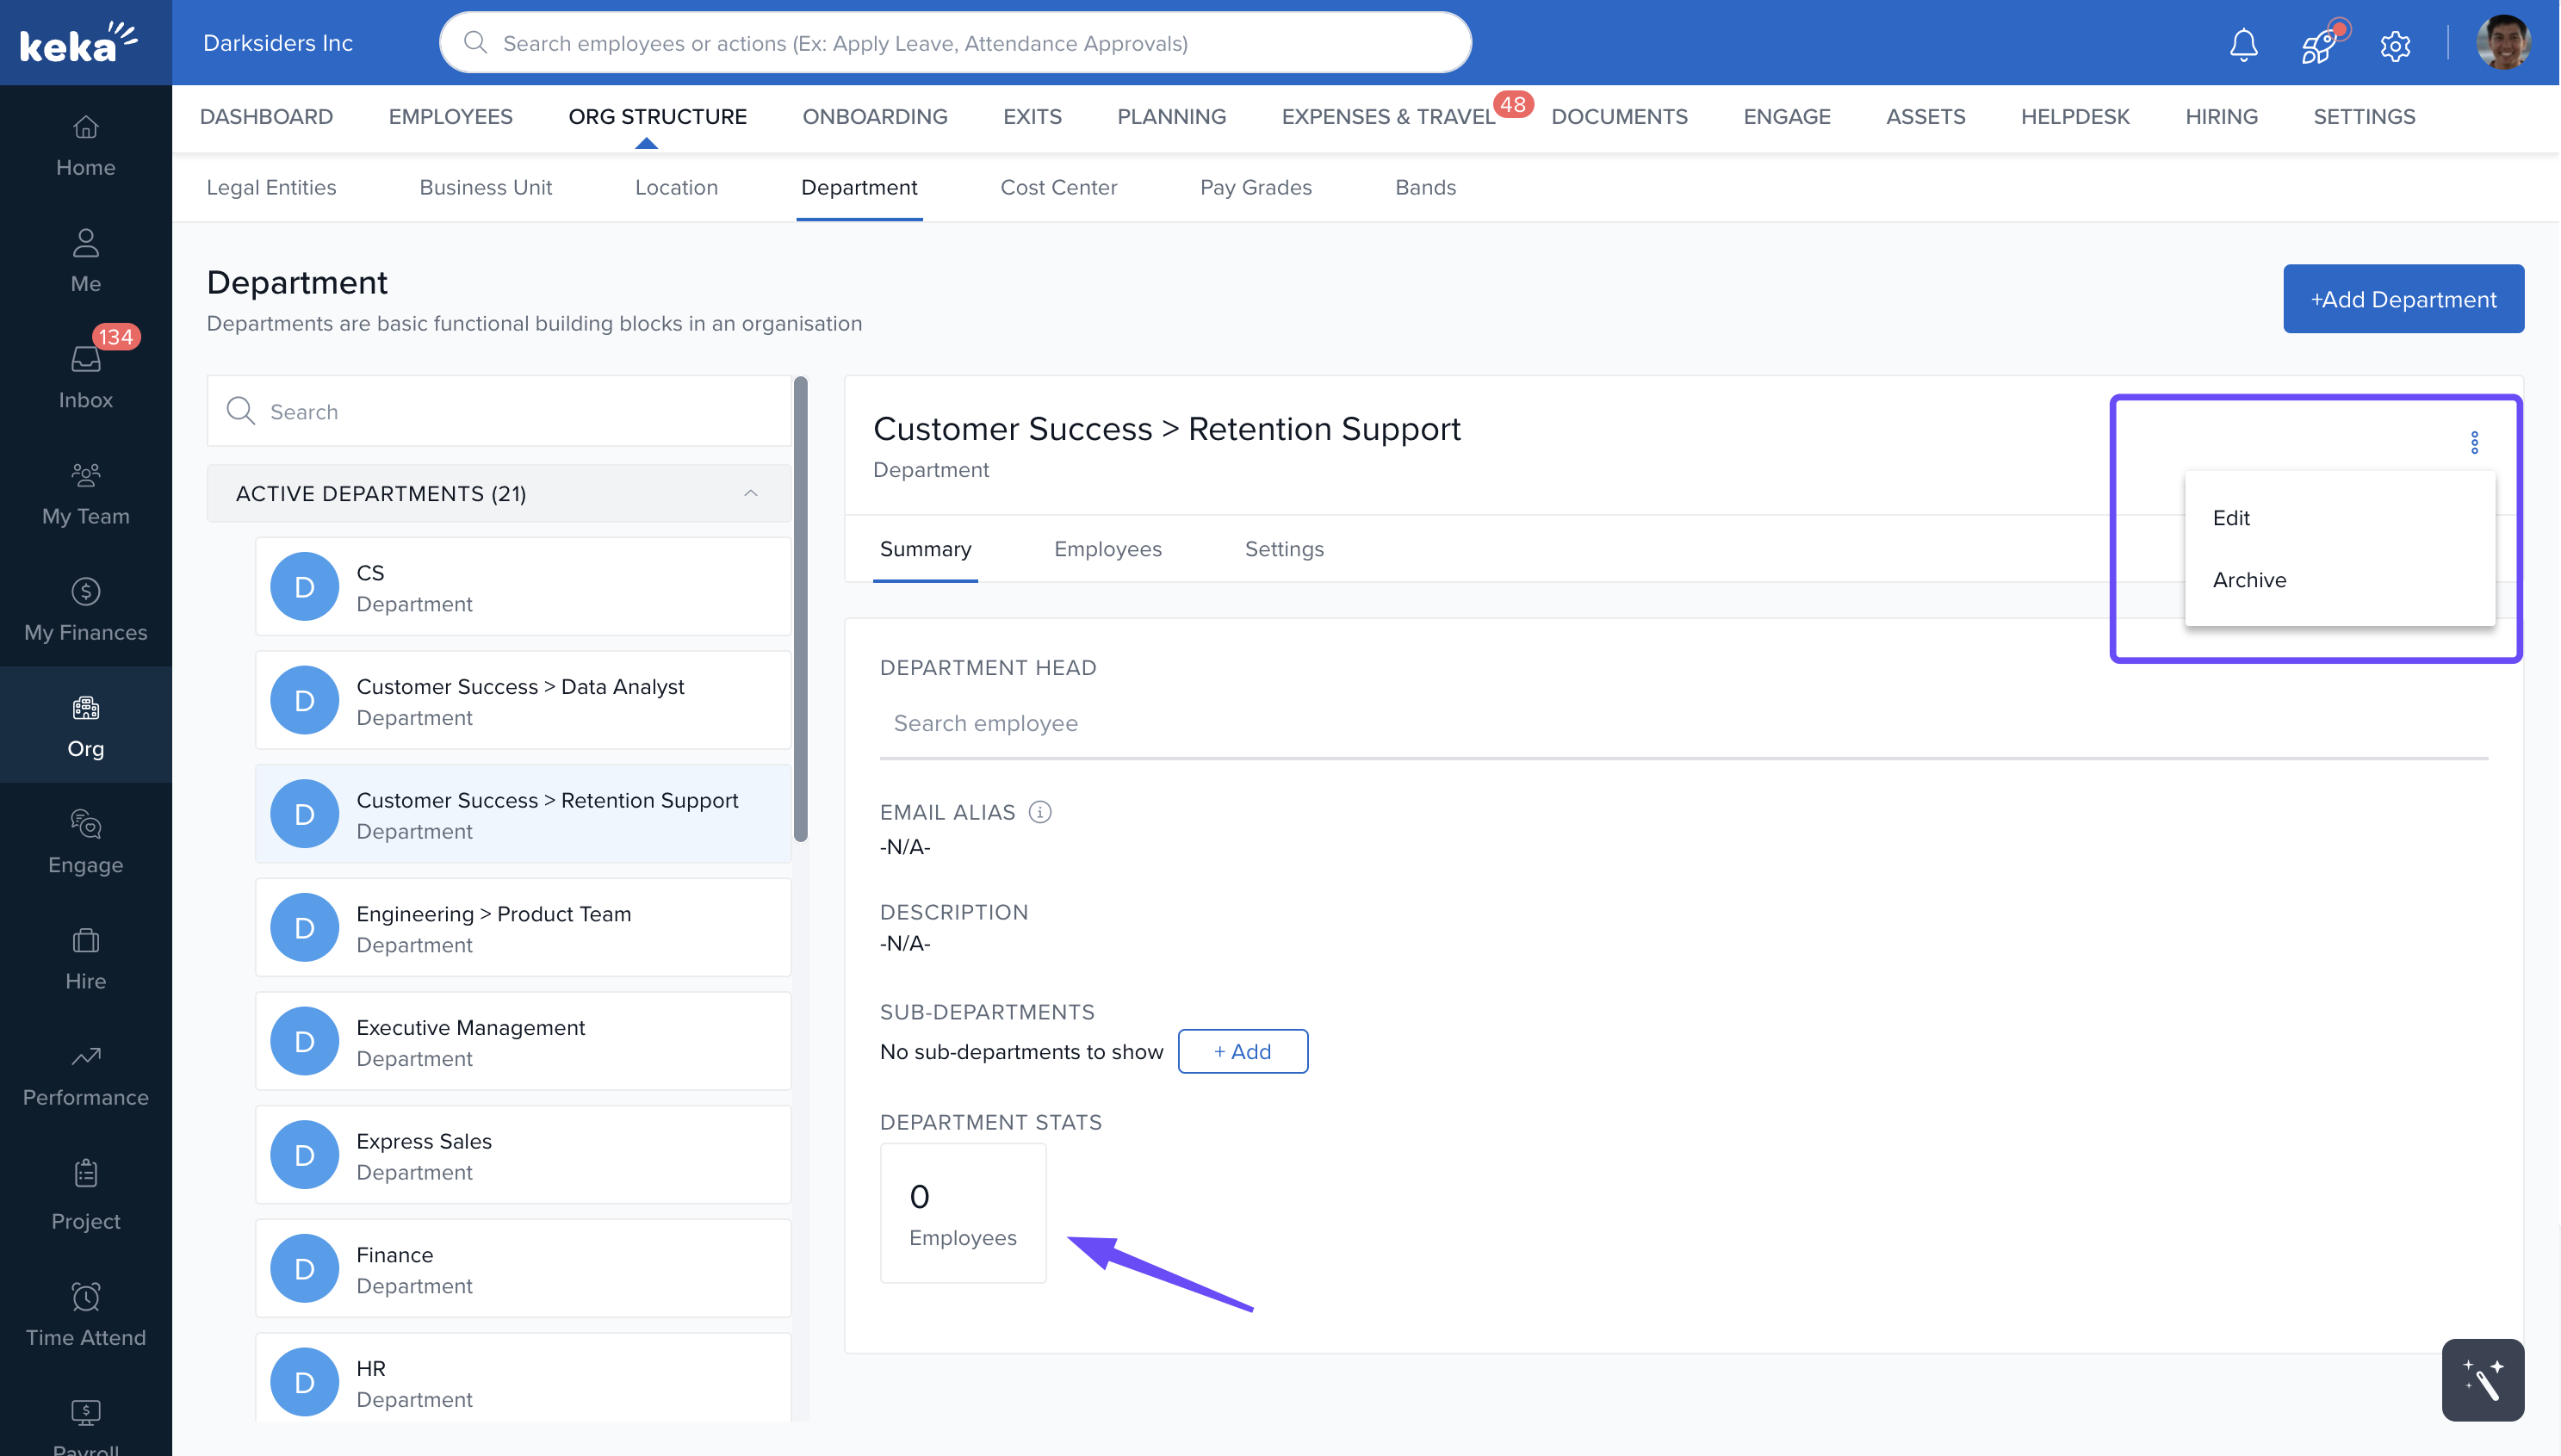Open the three-dot department options menu
2561x1456 pixels.
coord(2474,442)
